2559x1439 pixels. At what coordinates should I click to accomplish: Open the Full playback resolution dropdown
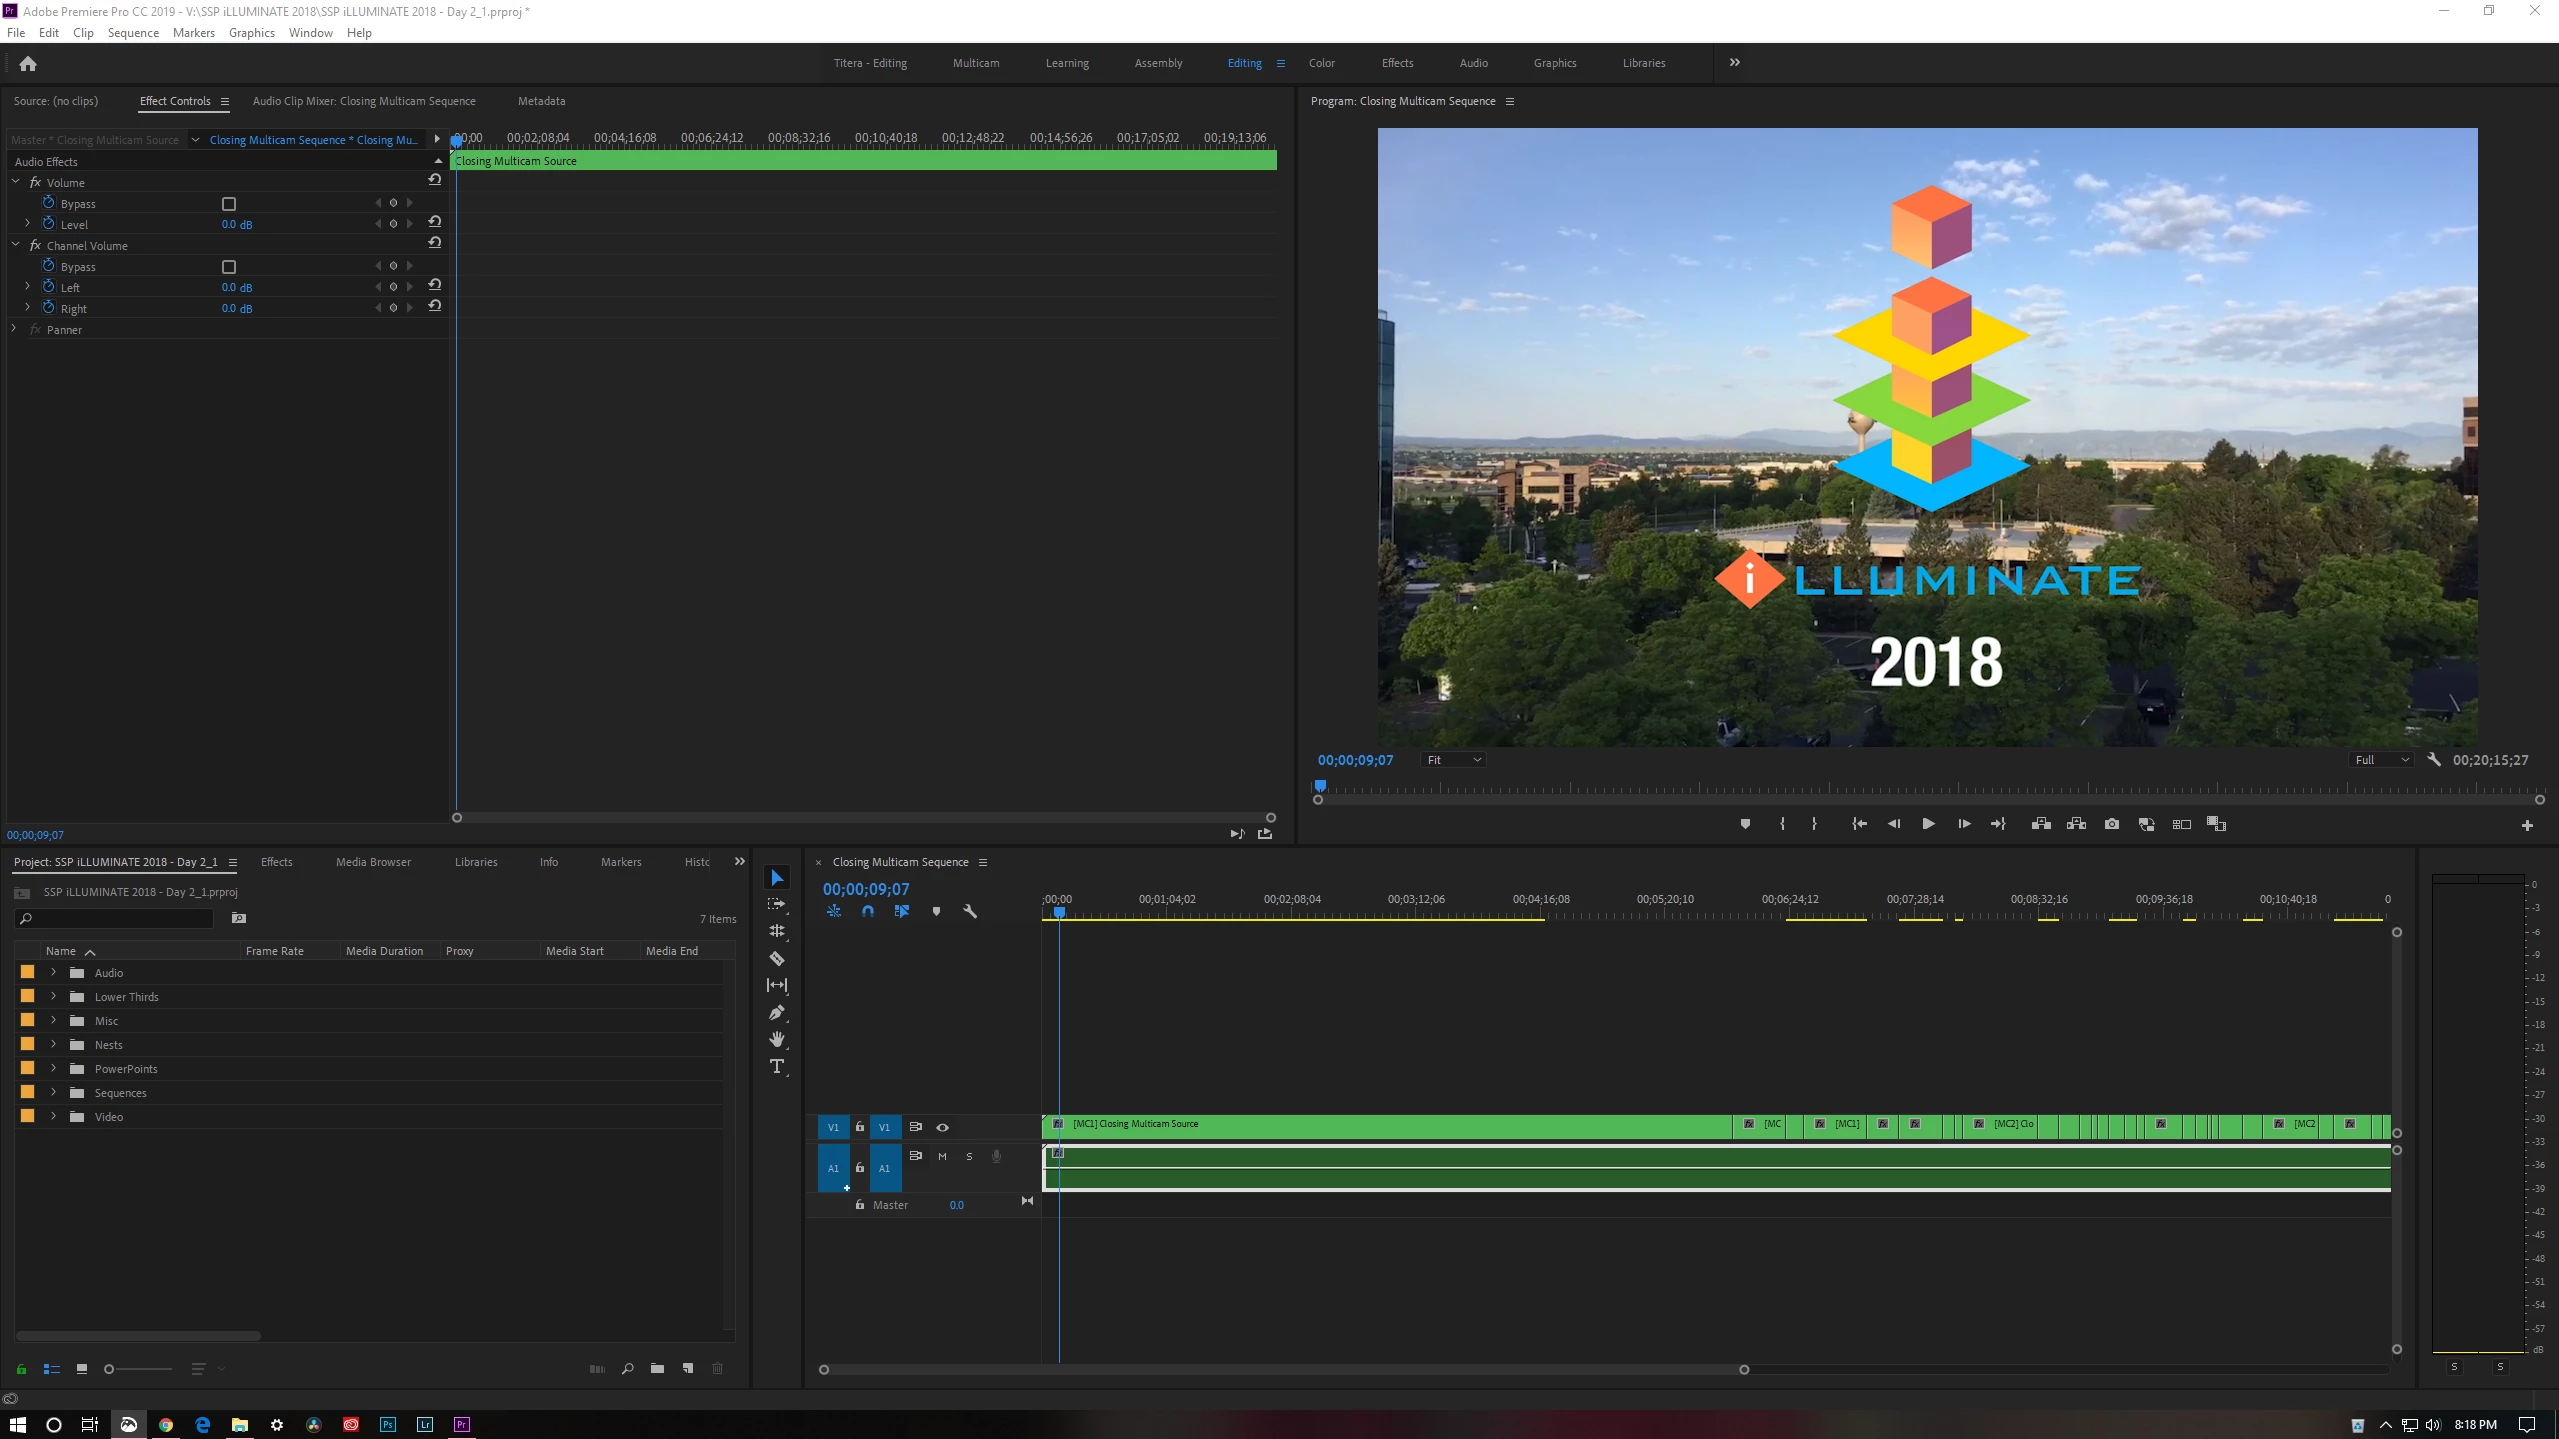tap(2380, 760)
